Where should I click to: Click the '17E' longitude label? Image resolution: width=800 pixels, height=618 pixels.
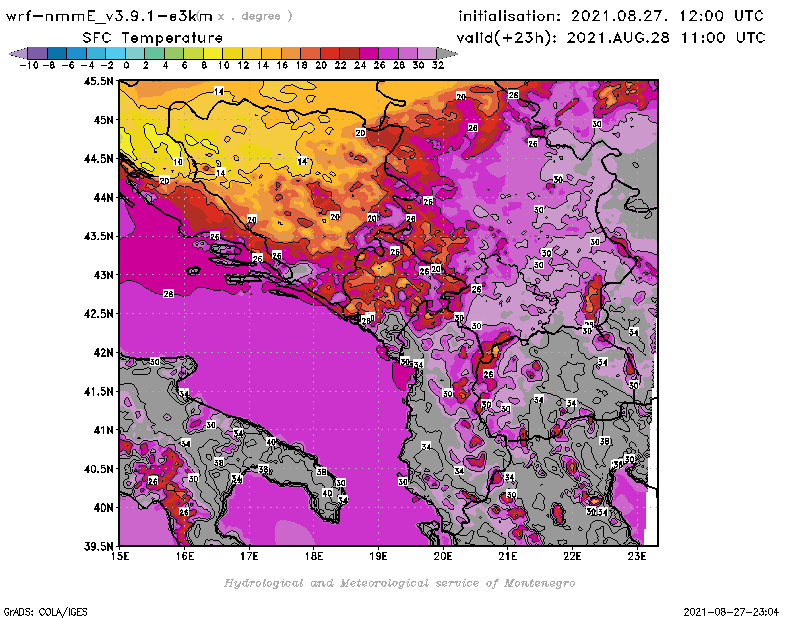[x=249, y=556]
